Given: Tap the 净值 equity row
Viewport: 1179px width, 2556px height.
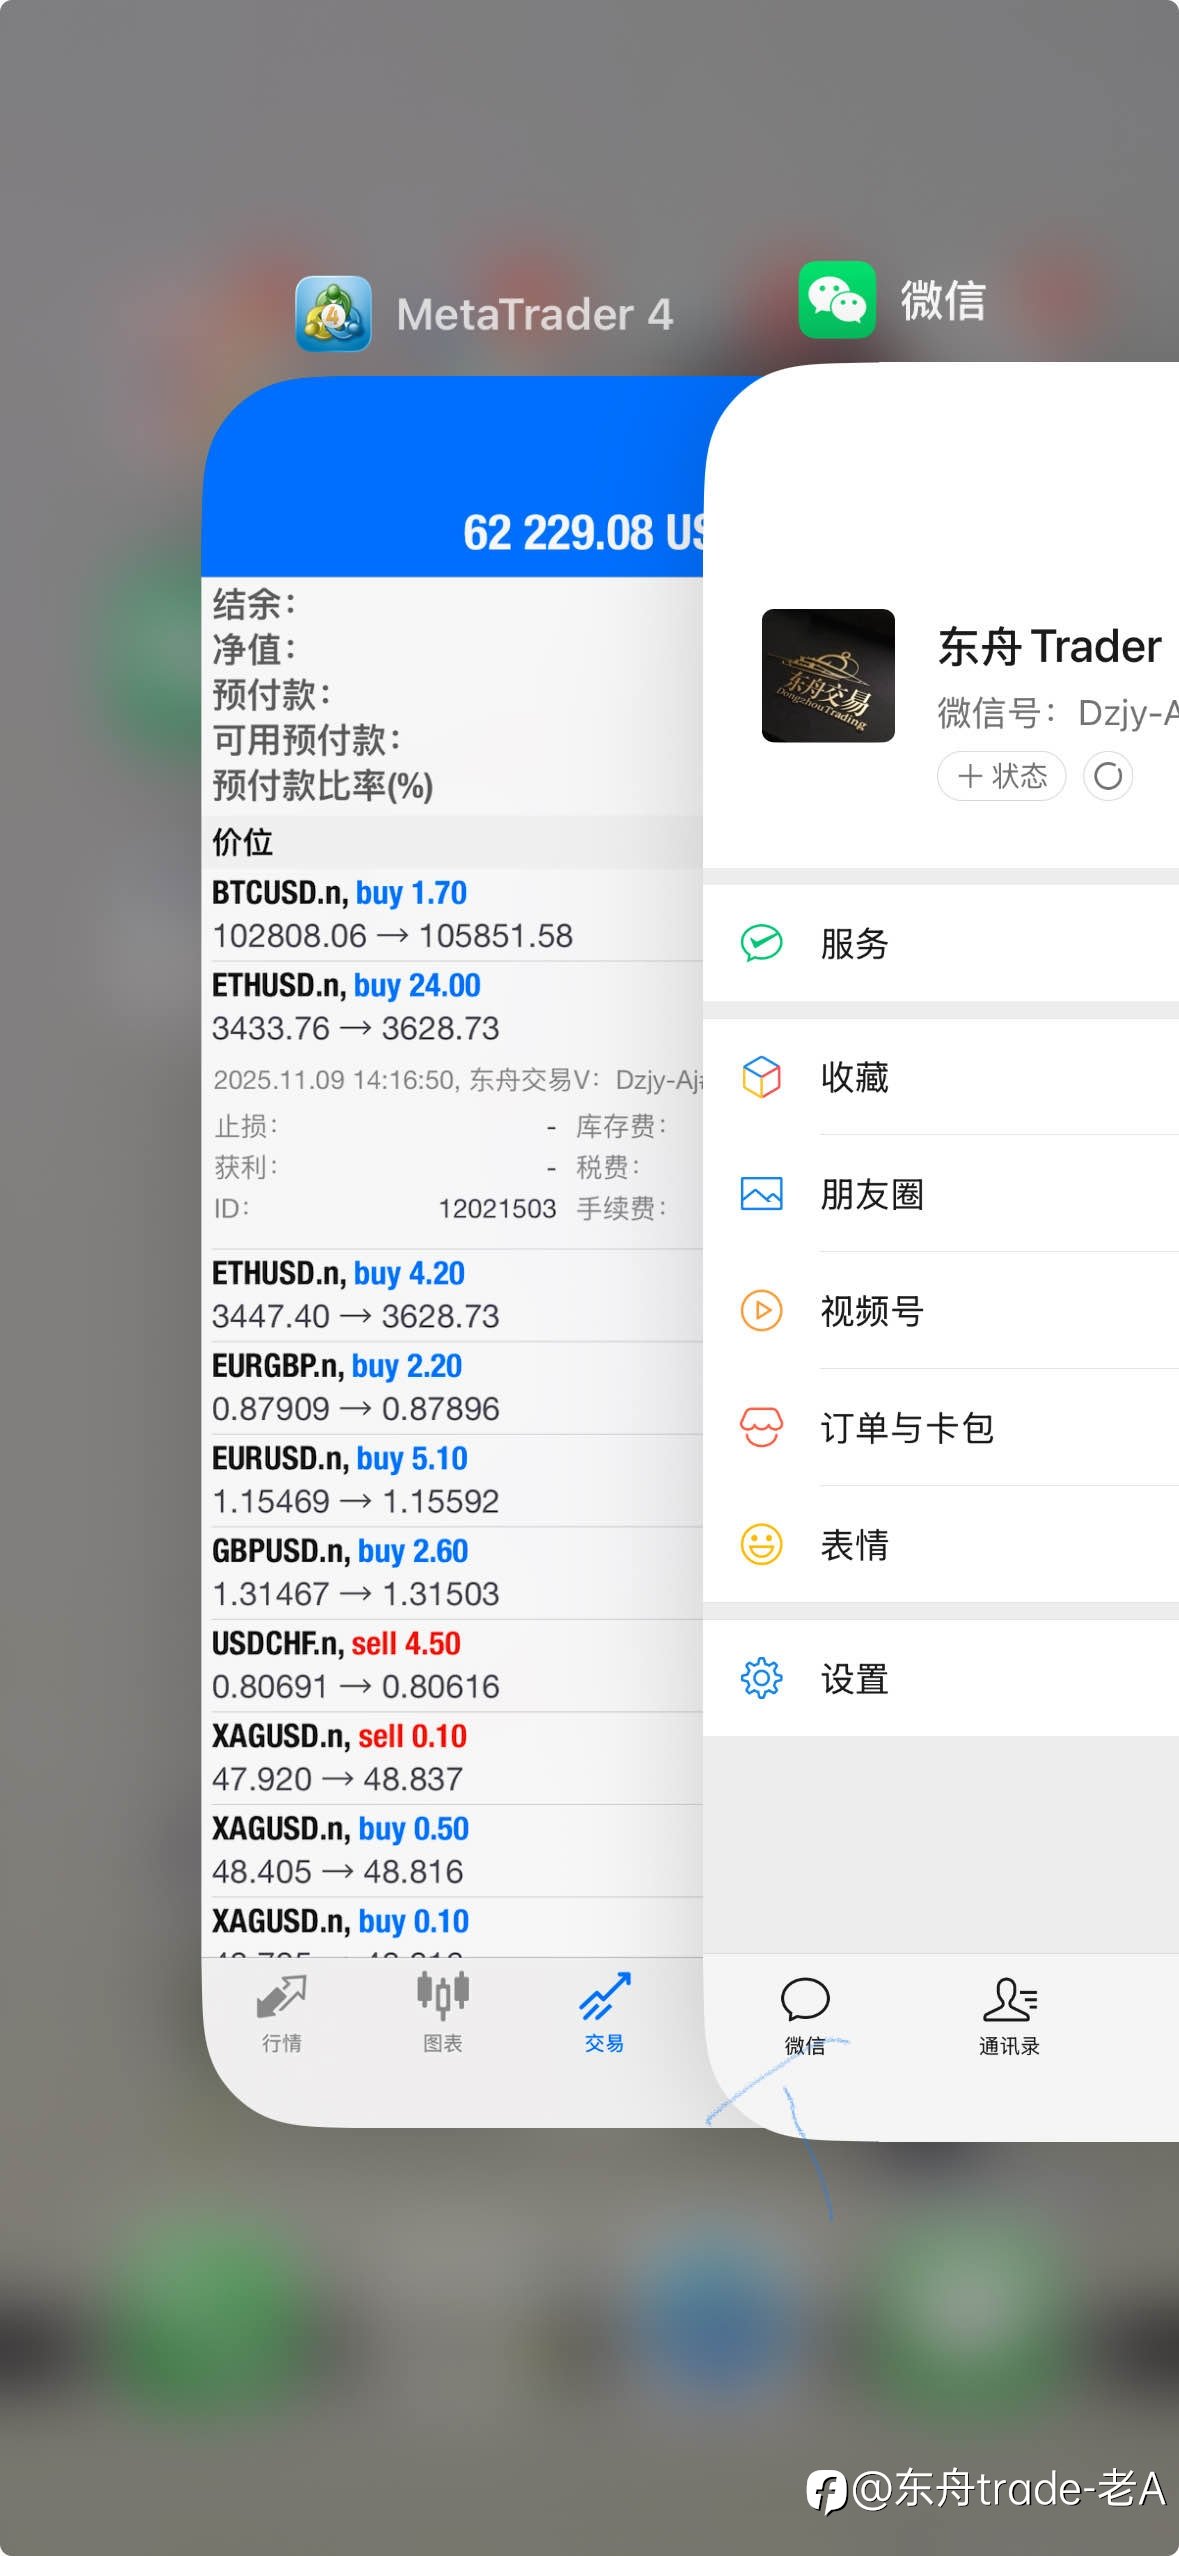Looking at the screenshot, I should point(453,650).
